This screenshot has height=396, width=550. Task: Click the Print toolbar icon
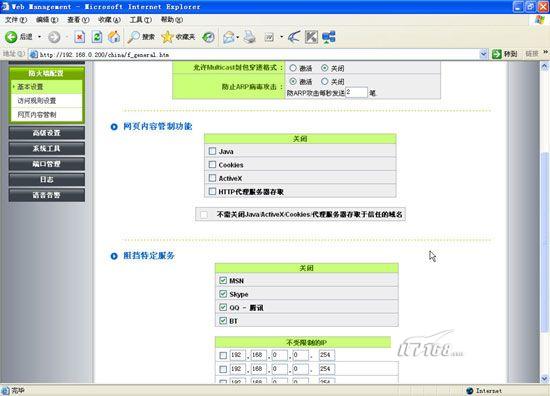[250, 37]
